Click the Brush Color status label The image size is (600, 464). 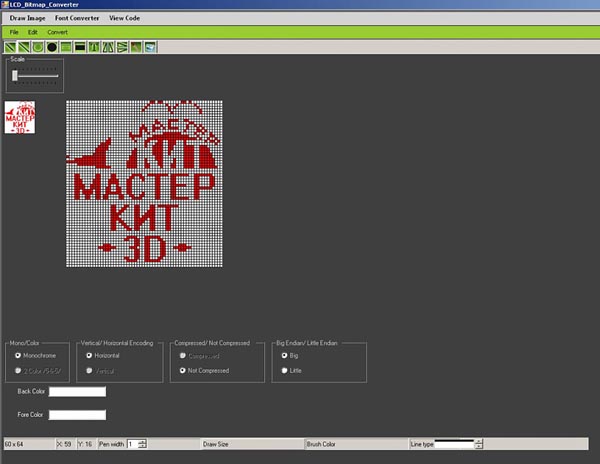click(x=321, y=444)
